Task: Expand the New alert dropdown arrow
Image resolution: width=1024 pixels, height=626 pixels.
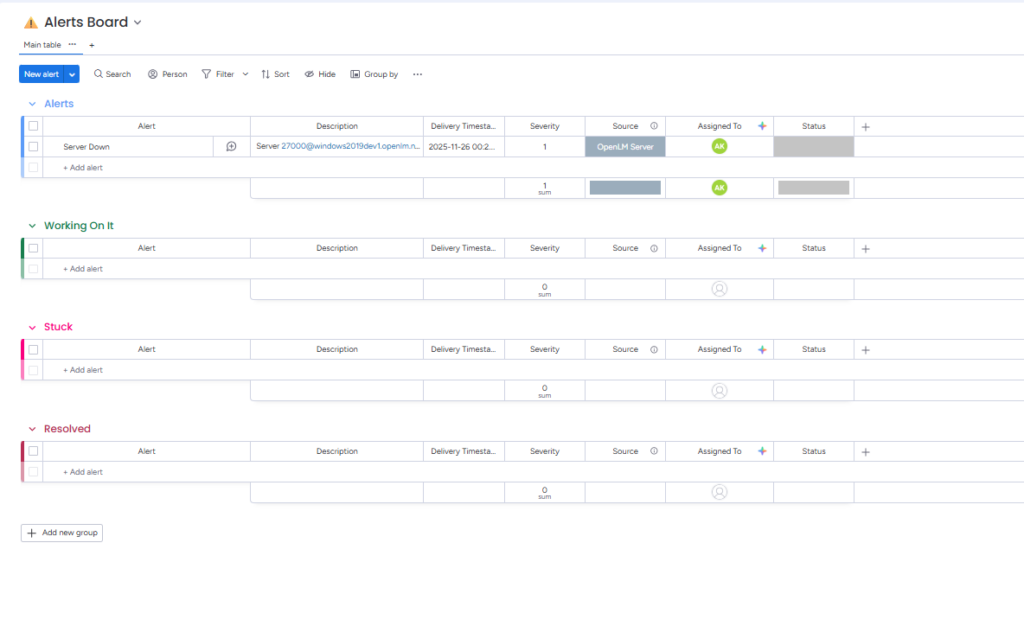Action: (x=72, y=74)
